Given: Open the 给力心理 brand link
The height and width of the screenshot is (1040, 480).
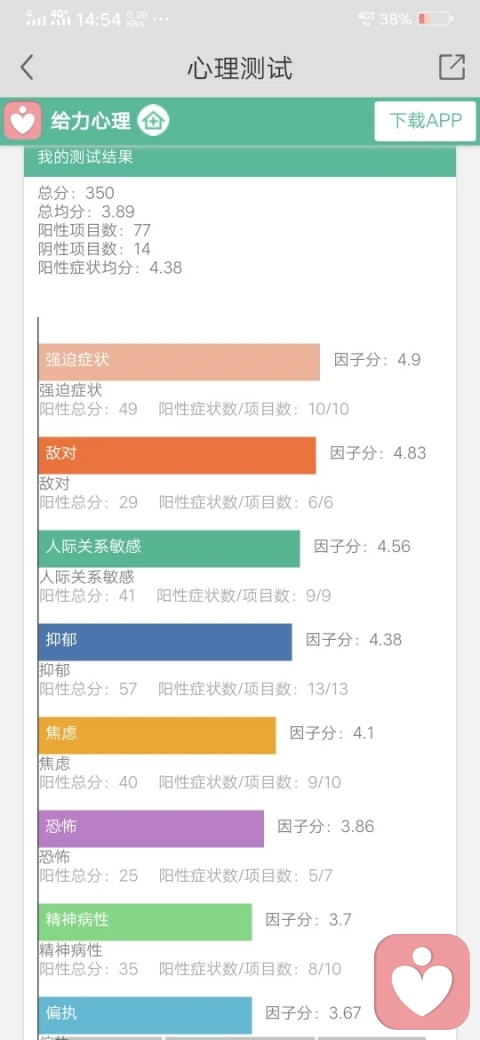Looking at the screenshot, I should pos(91,121).
